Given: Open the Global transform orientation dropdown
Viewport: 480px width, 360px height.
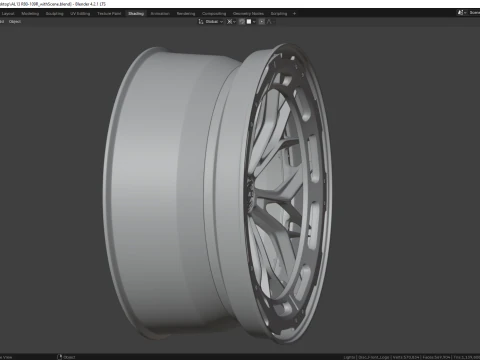Looking at the screenshot, I should click(214, 22).
